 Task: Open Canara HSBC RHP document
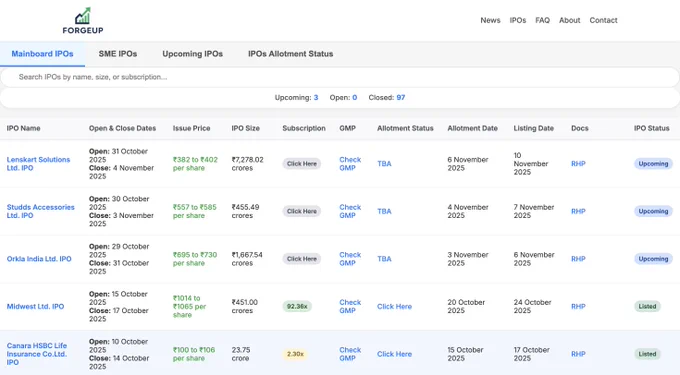(578, 354)
